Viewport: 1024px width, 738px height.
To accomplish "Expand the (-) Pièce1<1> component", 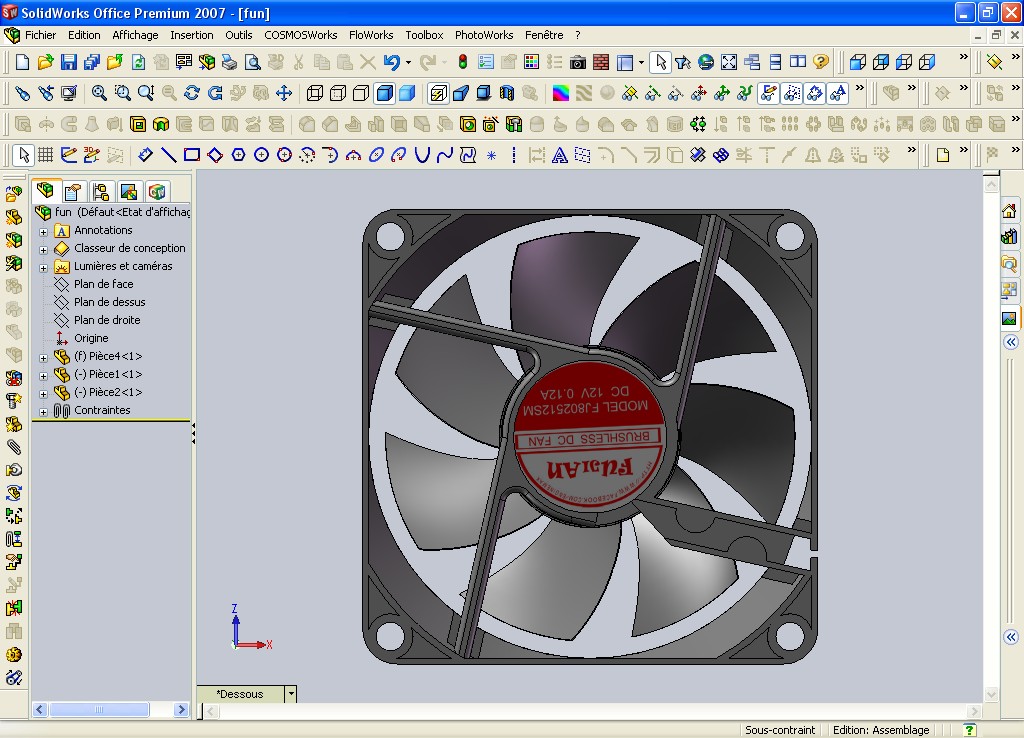I will click(x=43, y=376).
